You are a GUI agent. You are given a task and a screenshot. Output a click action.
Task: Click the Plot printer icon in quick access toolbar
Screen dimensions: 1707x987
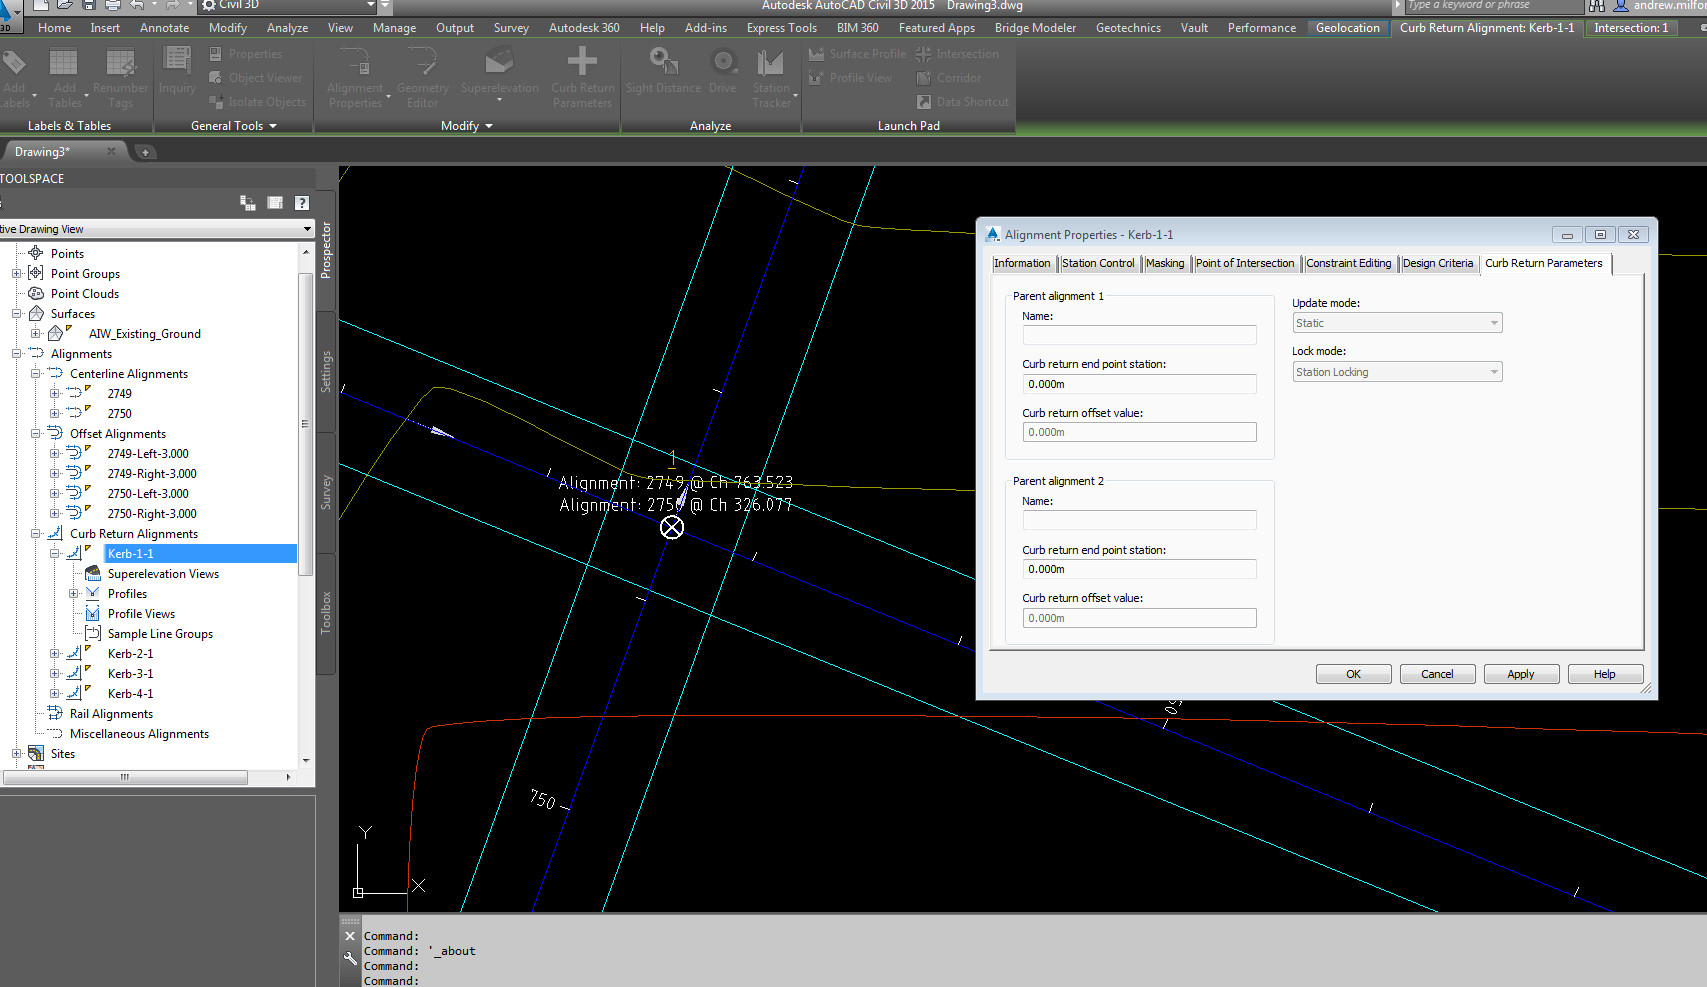pyautogui.click(x=112, y=5)
